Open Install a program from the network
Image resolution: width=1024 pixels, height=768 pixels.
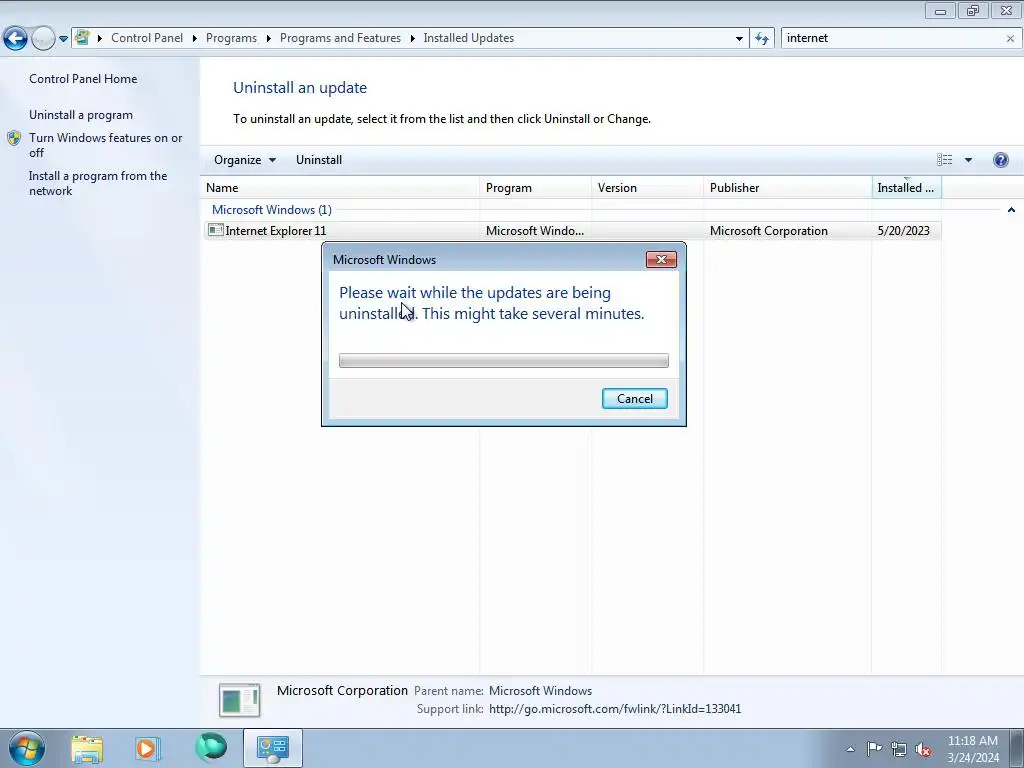coord(98,184)
